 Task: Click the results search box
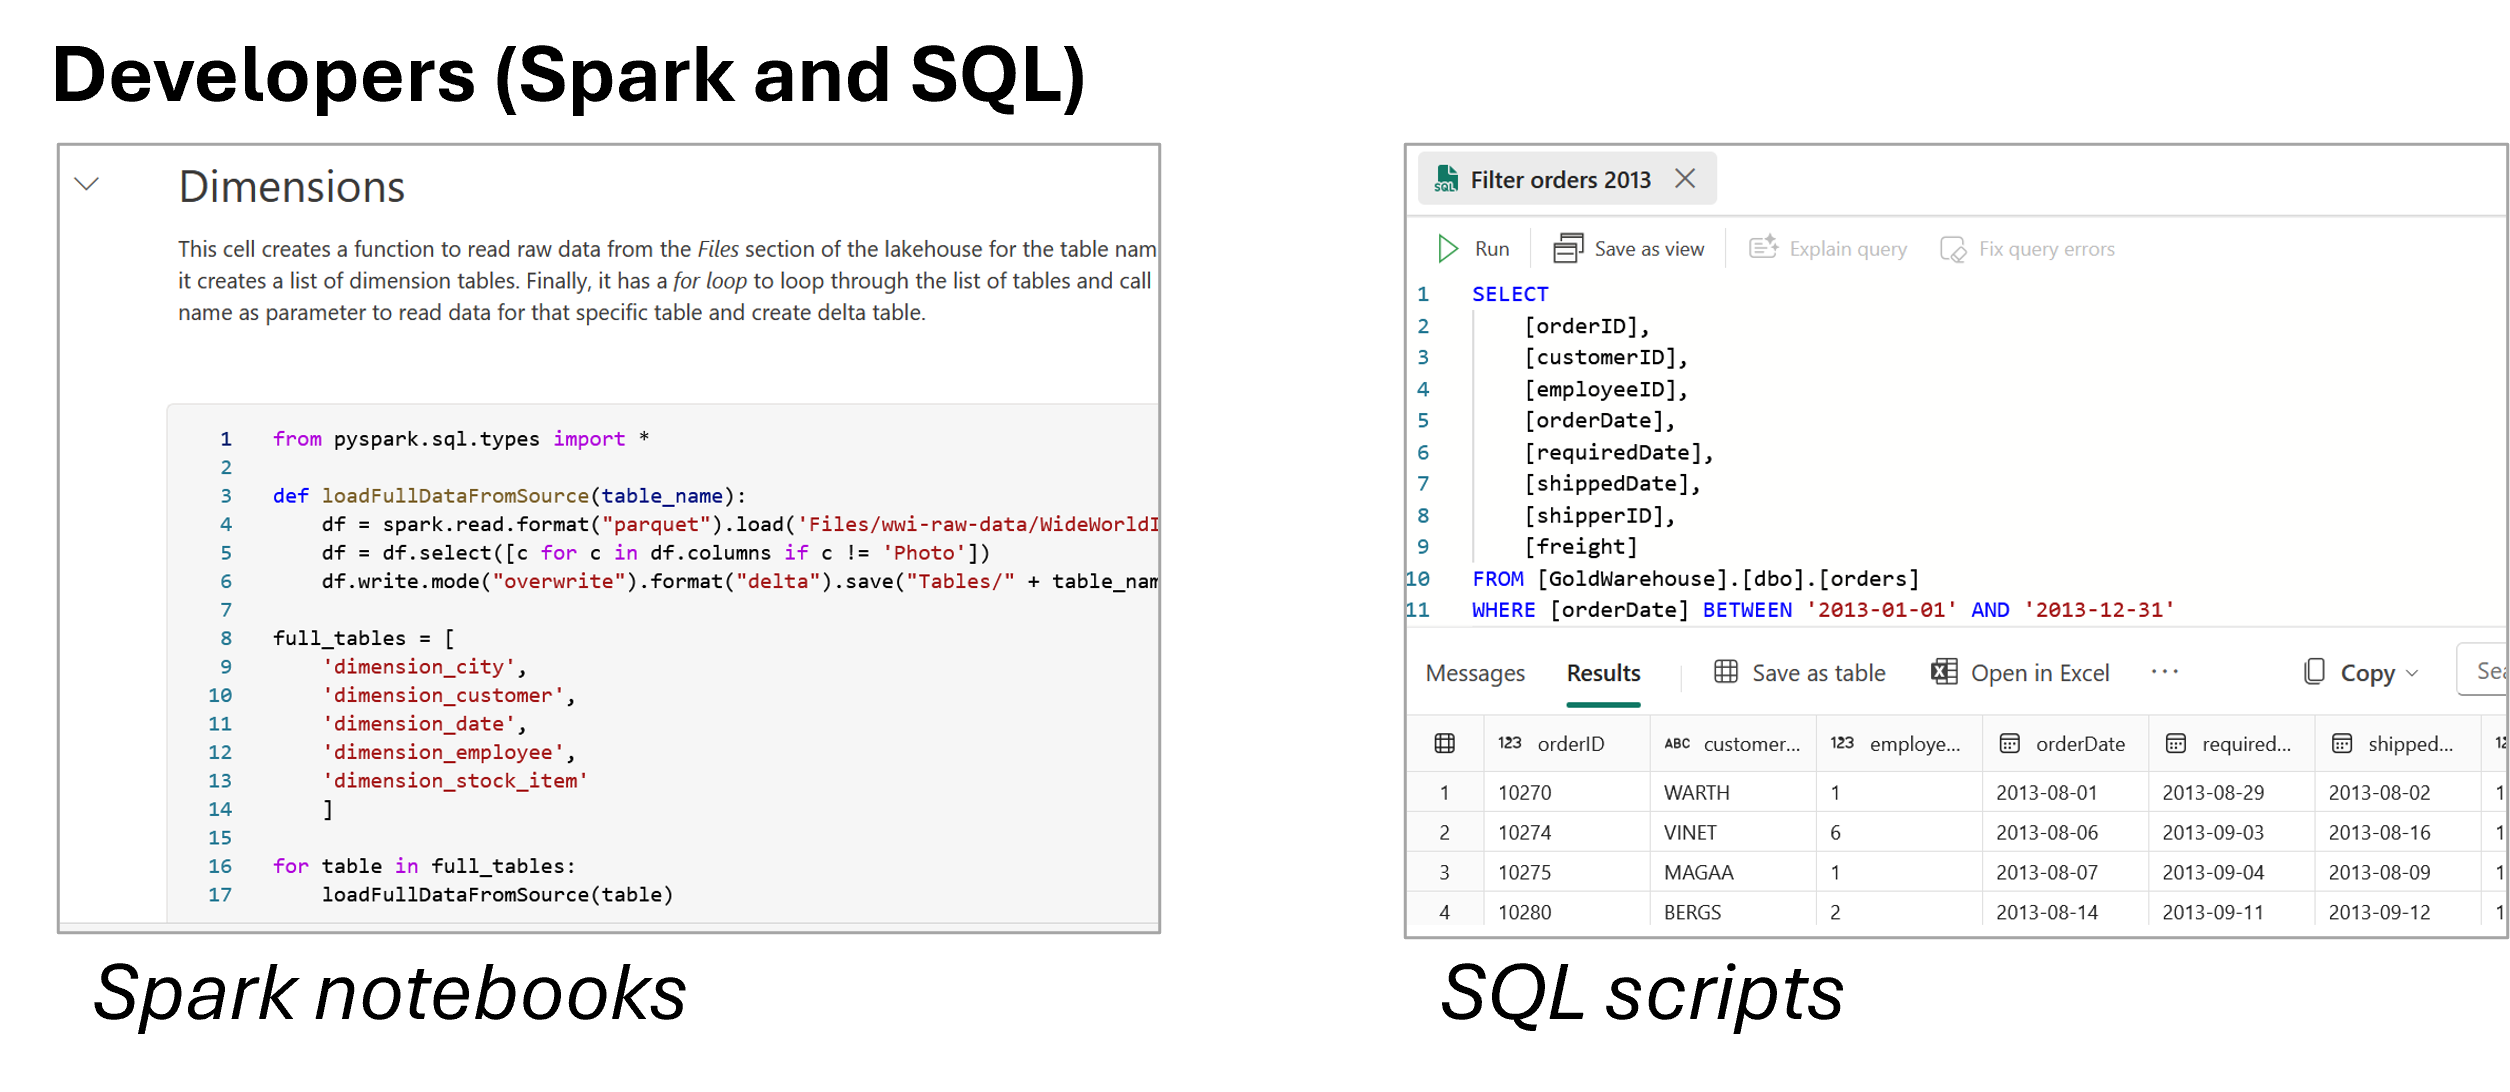pyautogui.click(x=2482, y=670)
